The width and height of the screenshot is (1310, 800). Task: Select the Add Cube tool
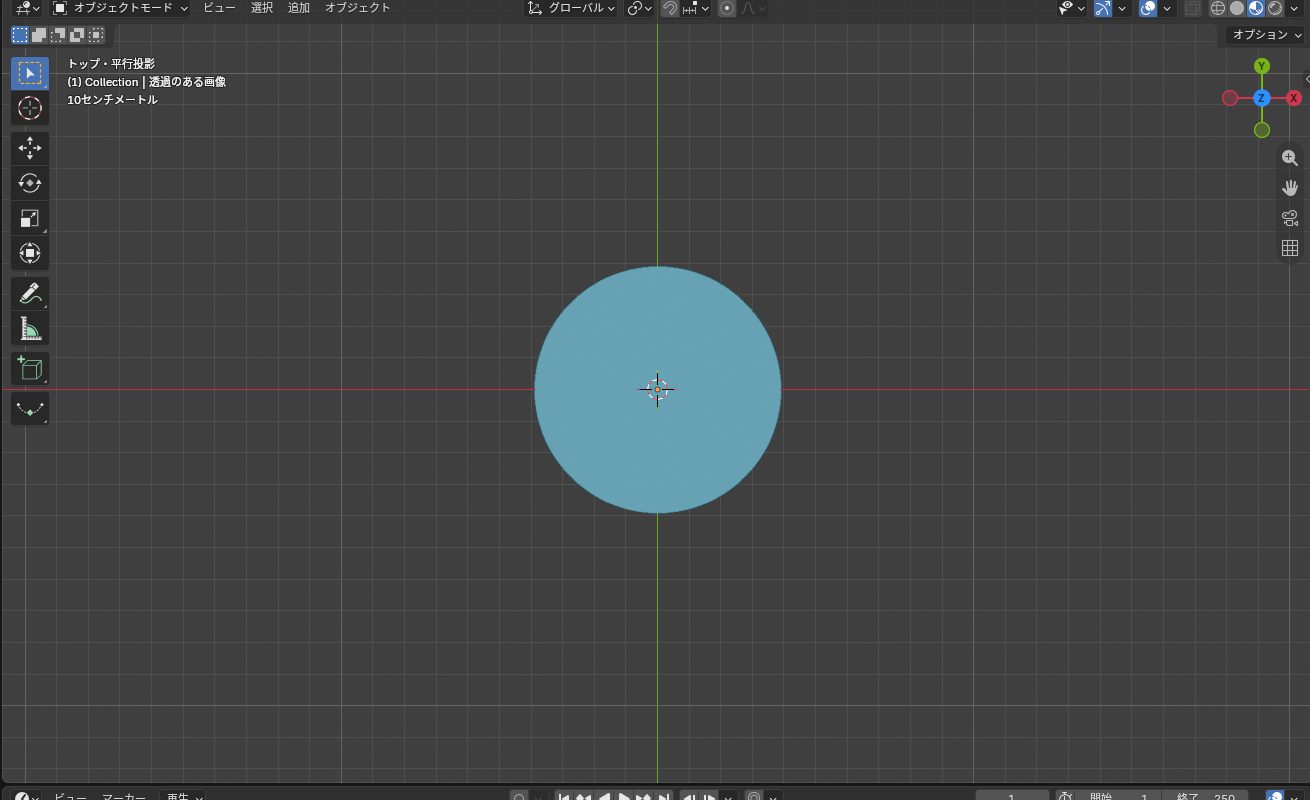click(x=30, y=369)
